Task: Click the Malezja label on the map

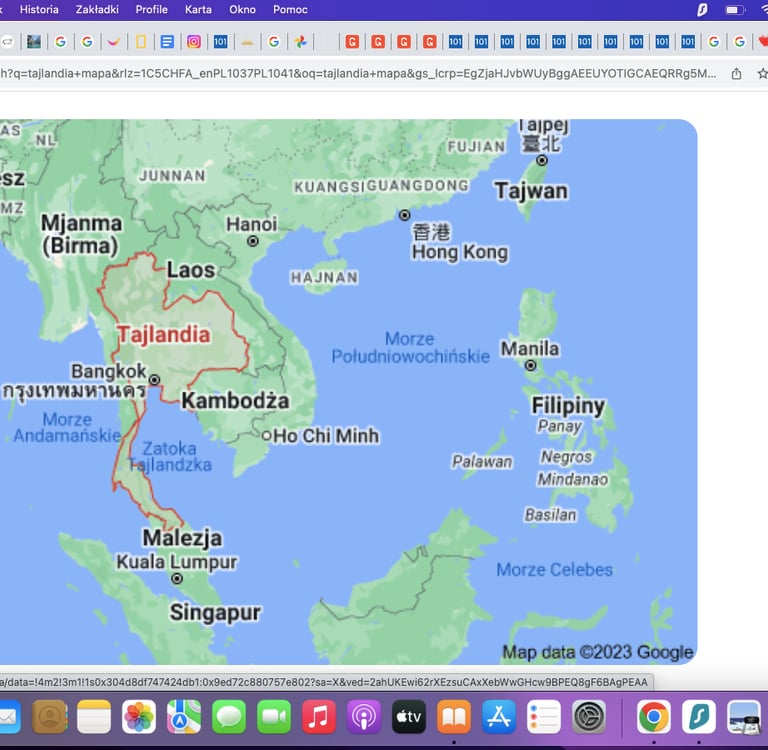Action: point(182,538)
